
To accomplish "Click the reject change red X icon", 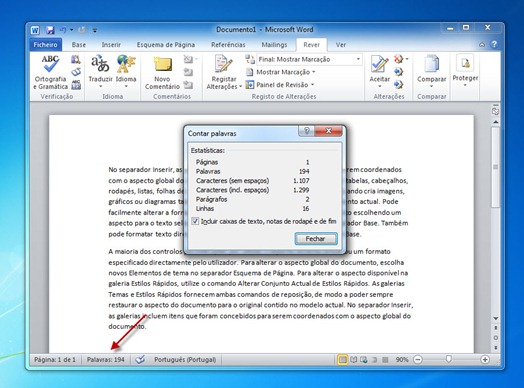I will 398,59.
